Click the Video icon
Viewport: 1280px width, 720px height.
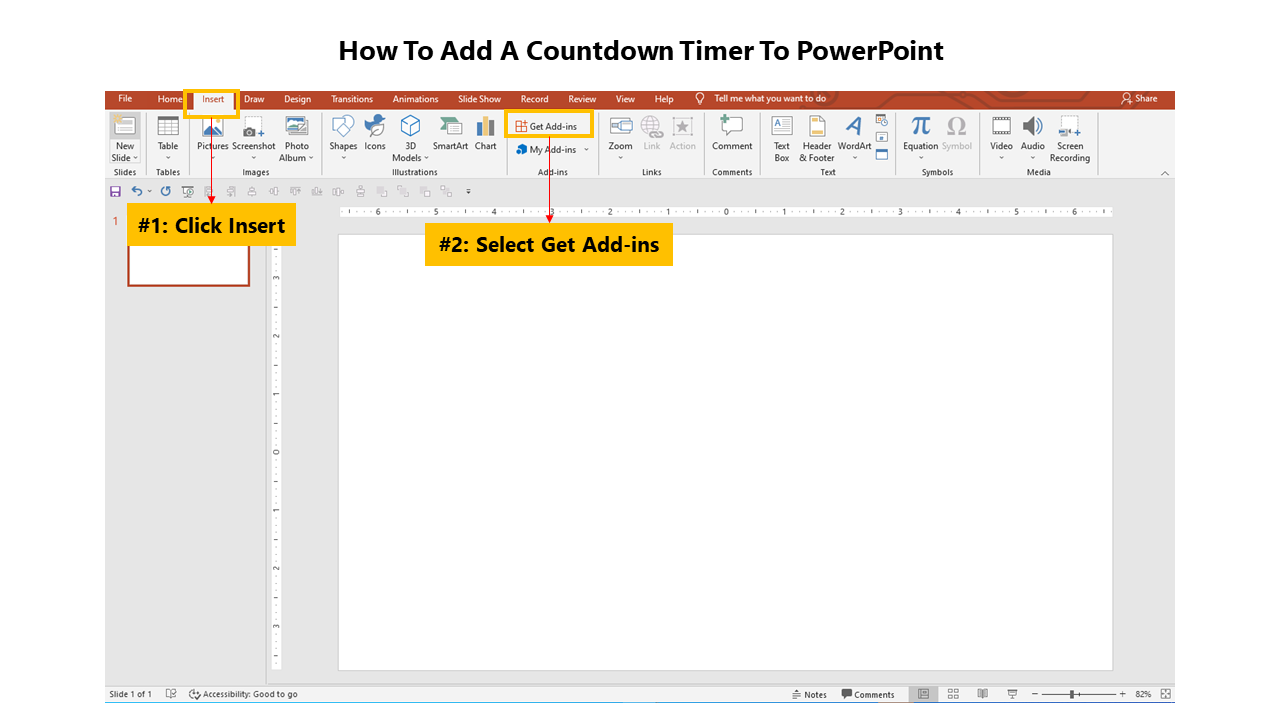tap(1001, 126)
